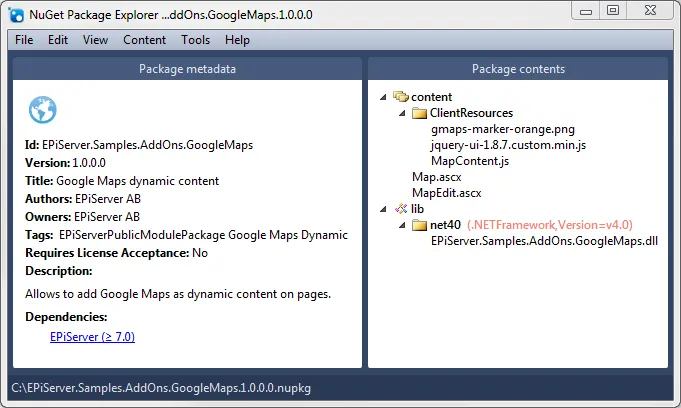Image resolution: width=681 pixels, height=408 pixels.
Task: Open the View menu
Action: tap(95, 40)
